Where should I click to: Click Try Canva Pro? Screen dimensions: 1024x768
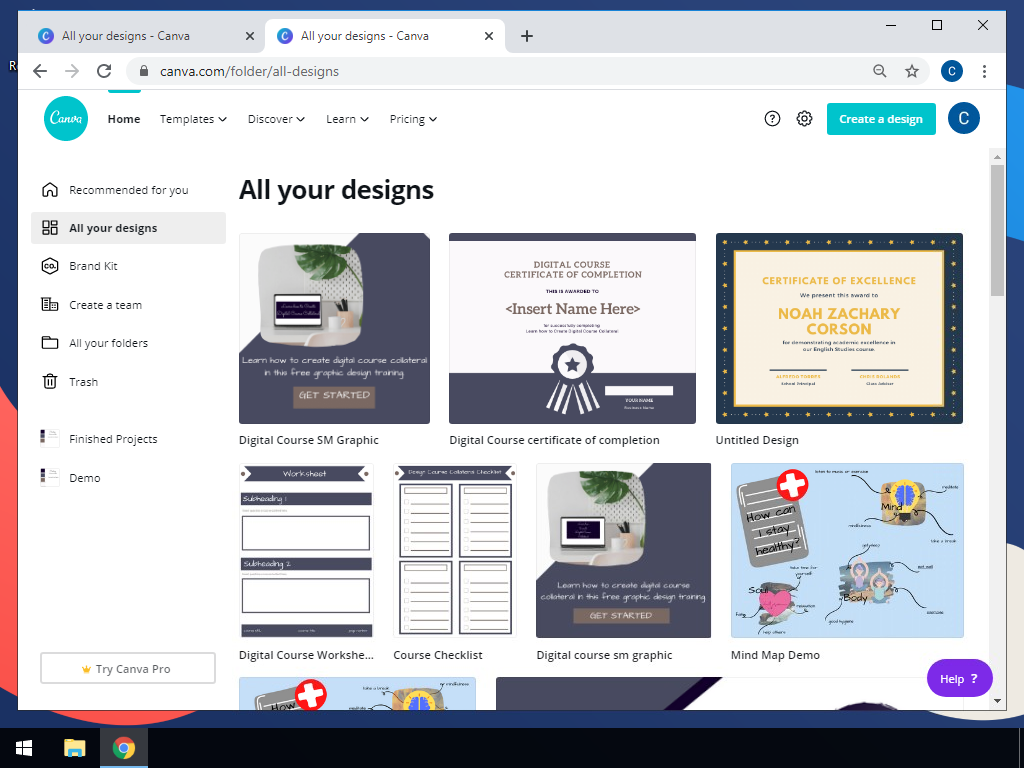click(128, 669)
